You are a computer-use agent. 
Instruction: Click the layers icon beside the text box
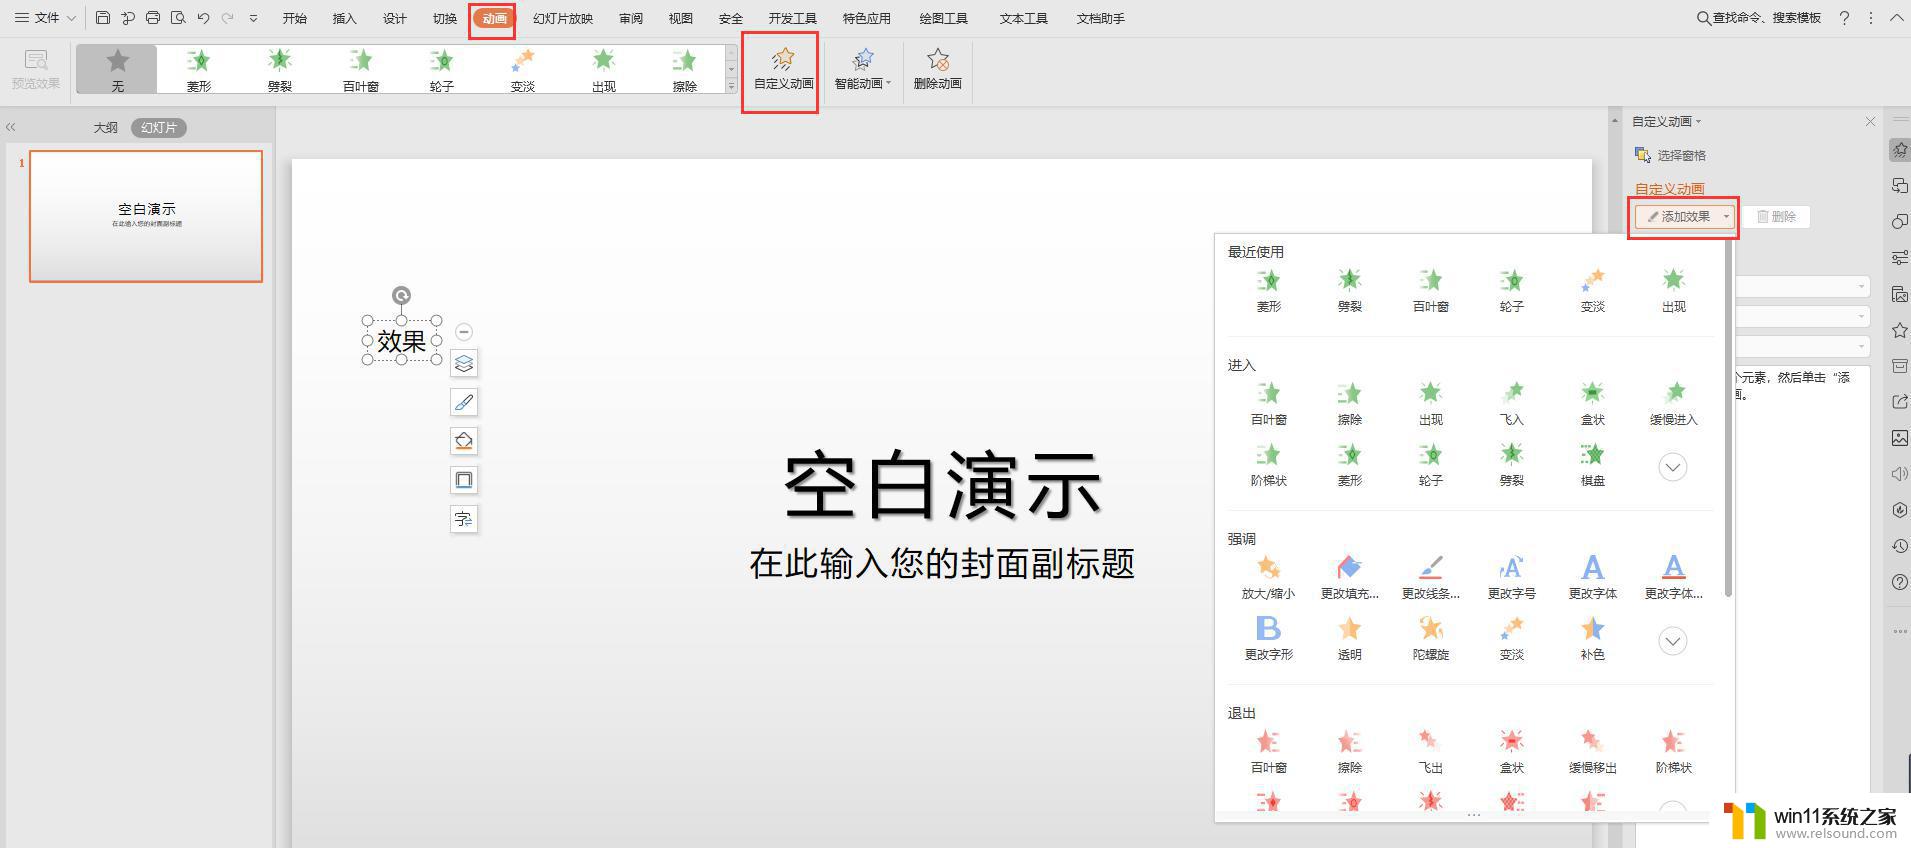pos(464,363)
